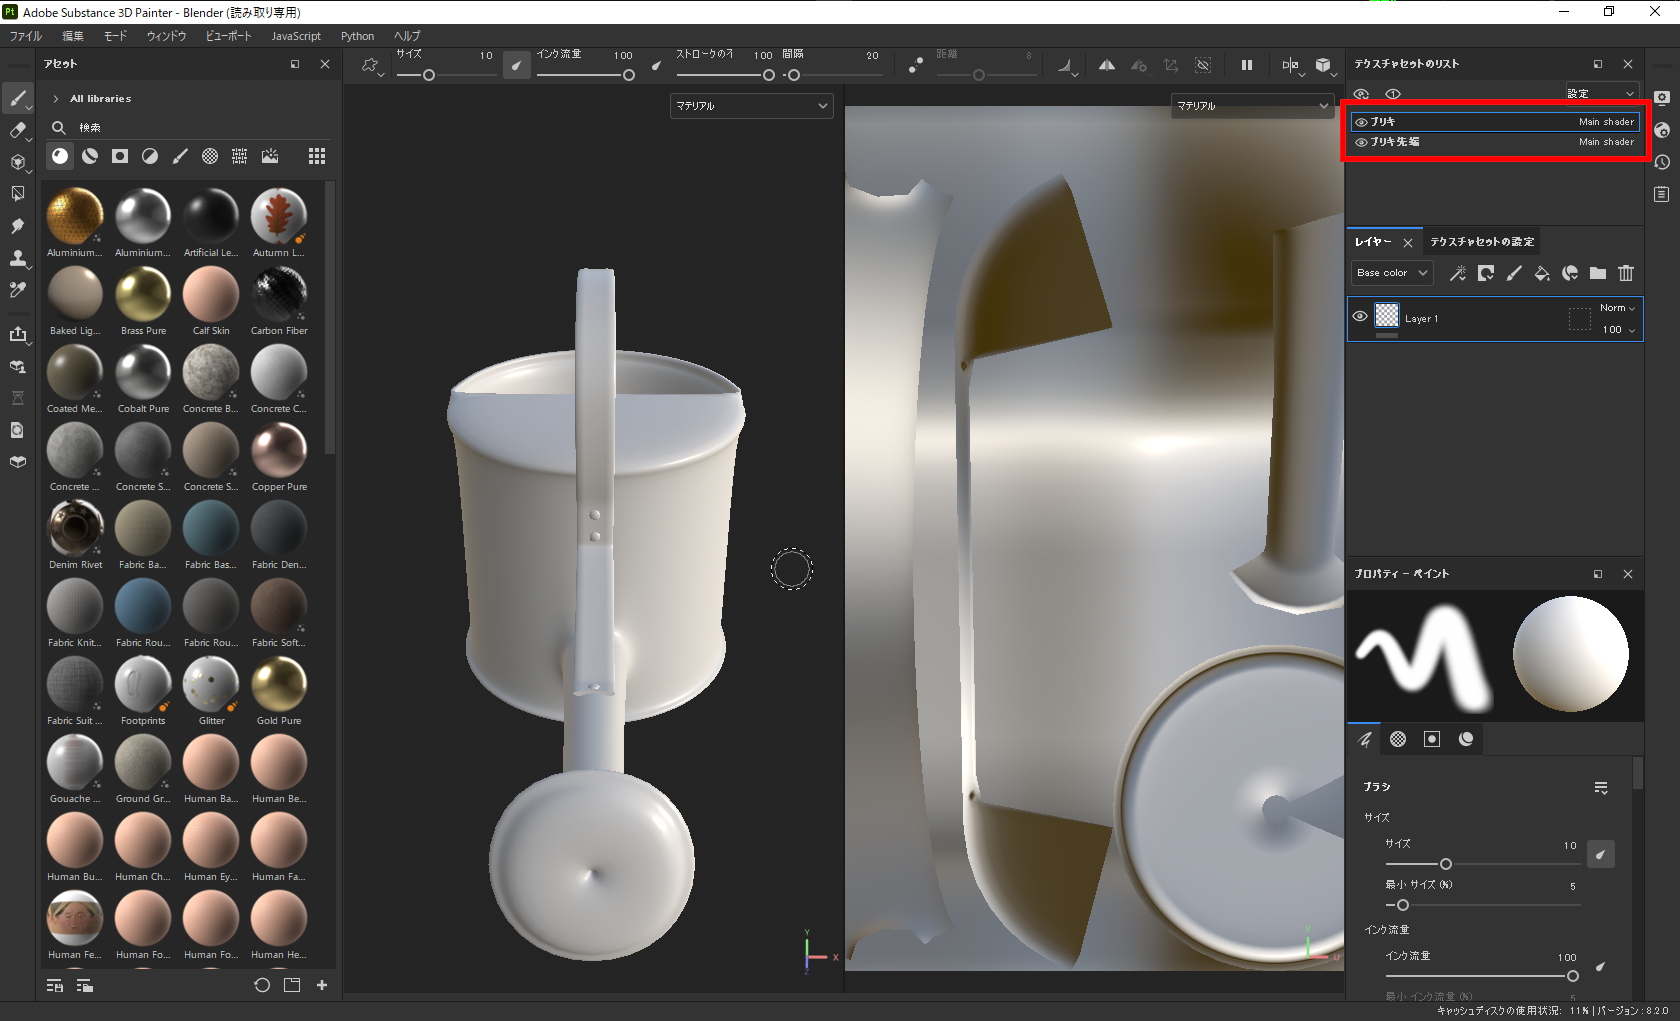Adjust the インク流量 slider in top toolbar
The width and height of the screenshot is (1680, 1021).
585,75
